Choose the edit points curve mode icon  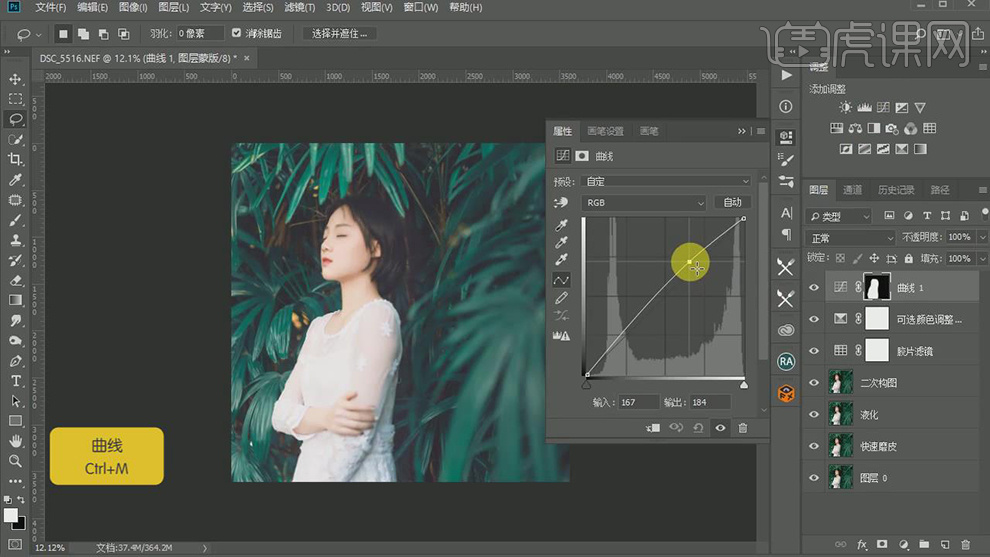pos(561,280)
